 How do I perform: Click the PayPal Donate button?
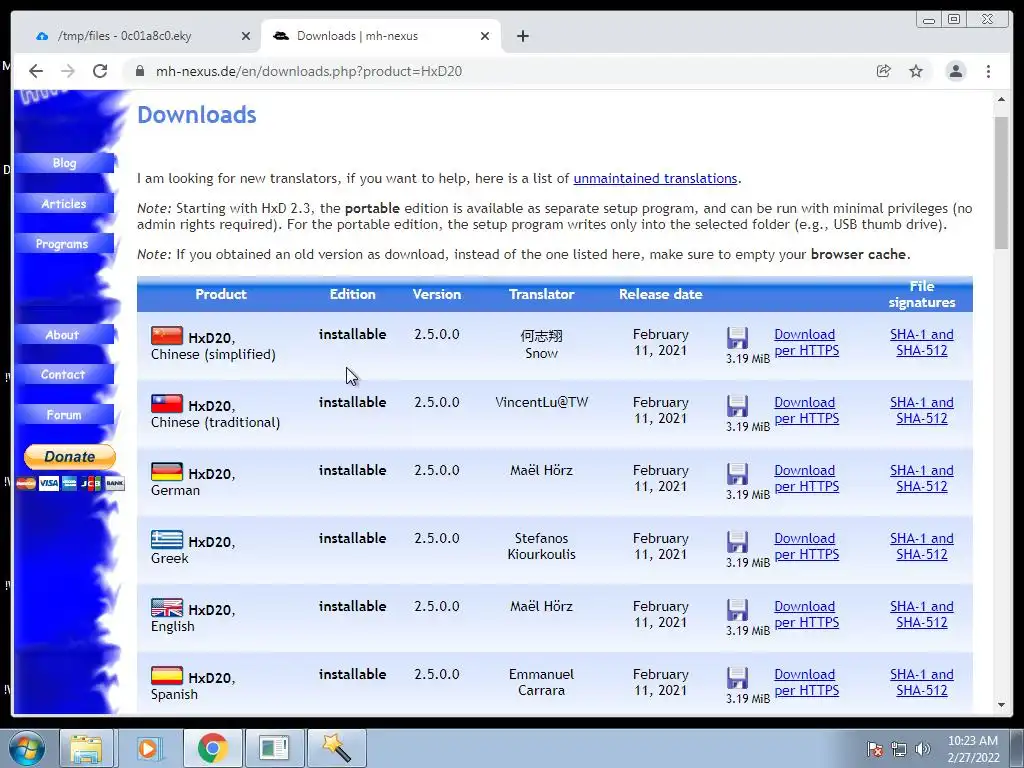pos(70,456)
